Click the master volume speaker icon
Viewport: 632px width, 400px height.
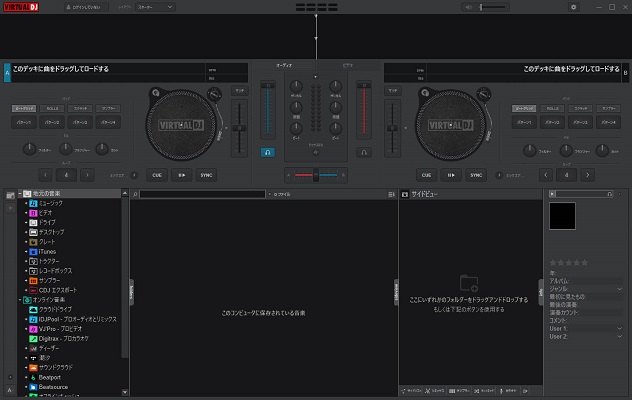click(x=468, y=7)
